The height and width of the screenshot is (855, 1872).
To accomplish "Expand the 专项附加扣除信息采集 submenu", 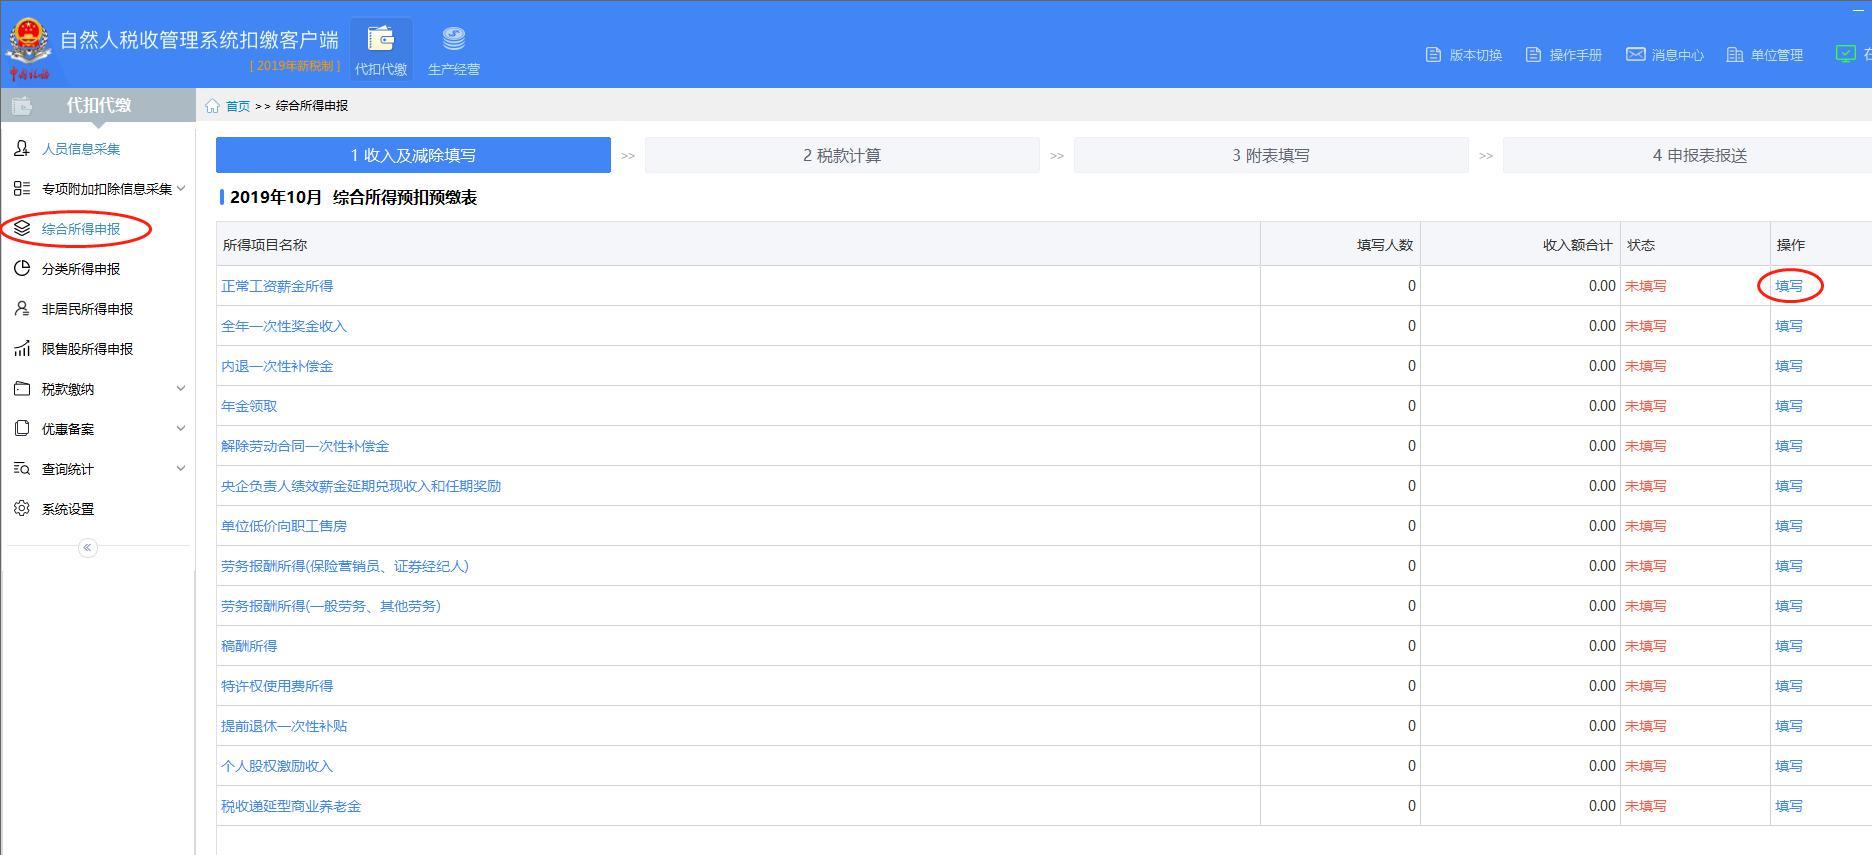I will (x=181, y=189).
